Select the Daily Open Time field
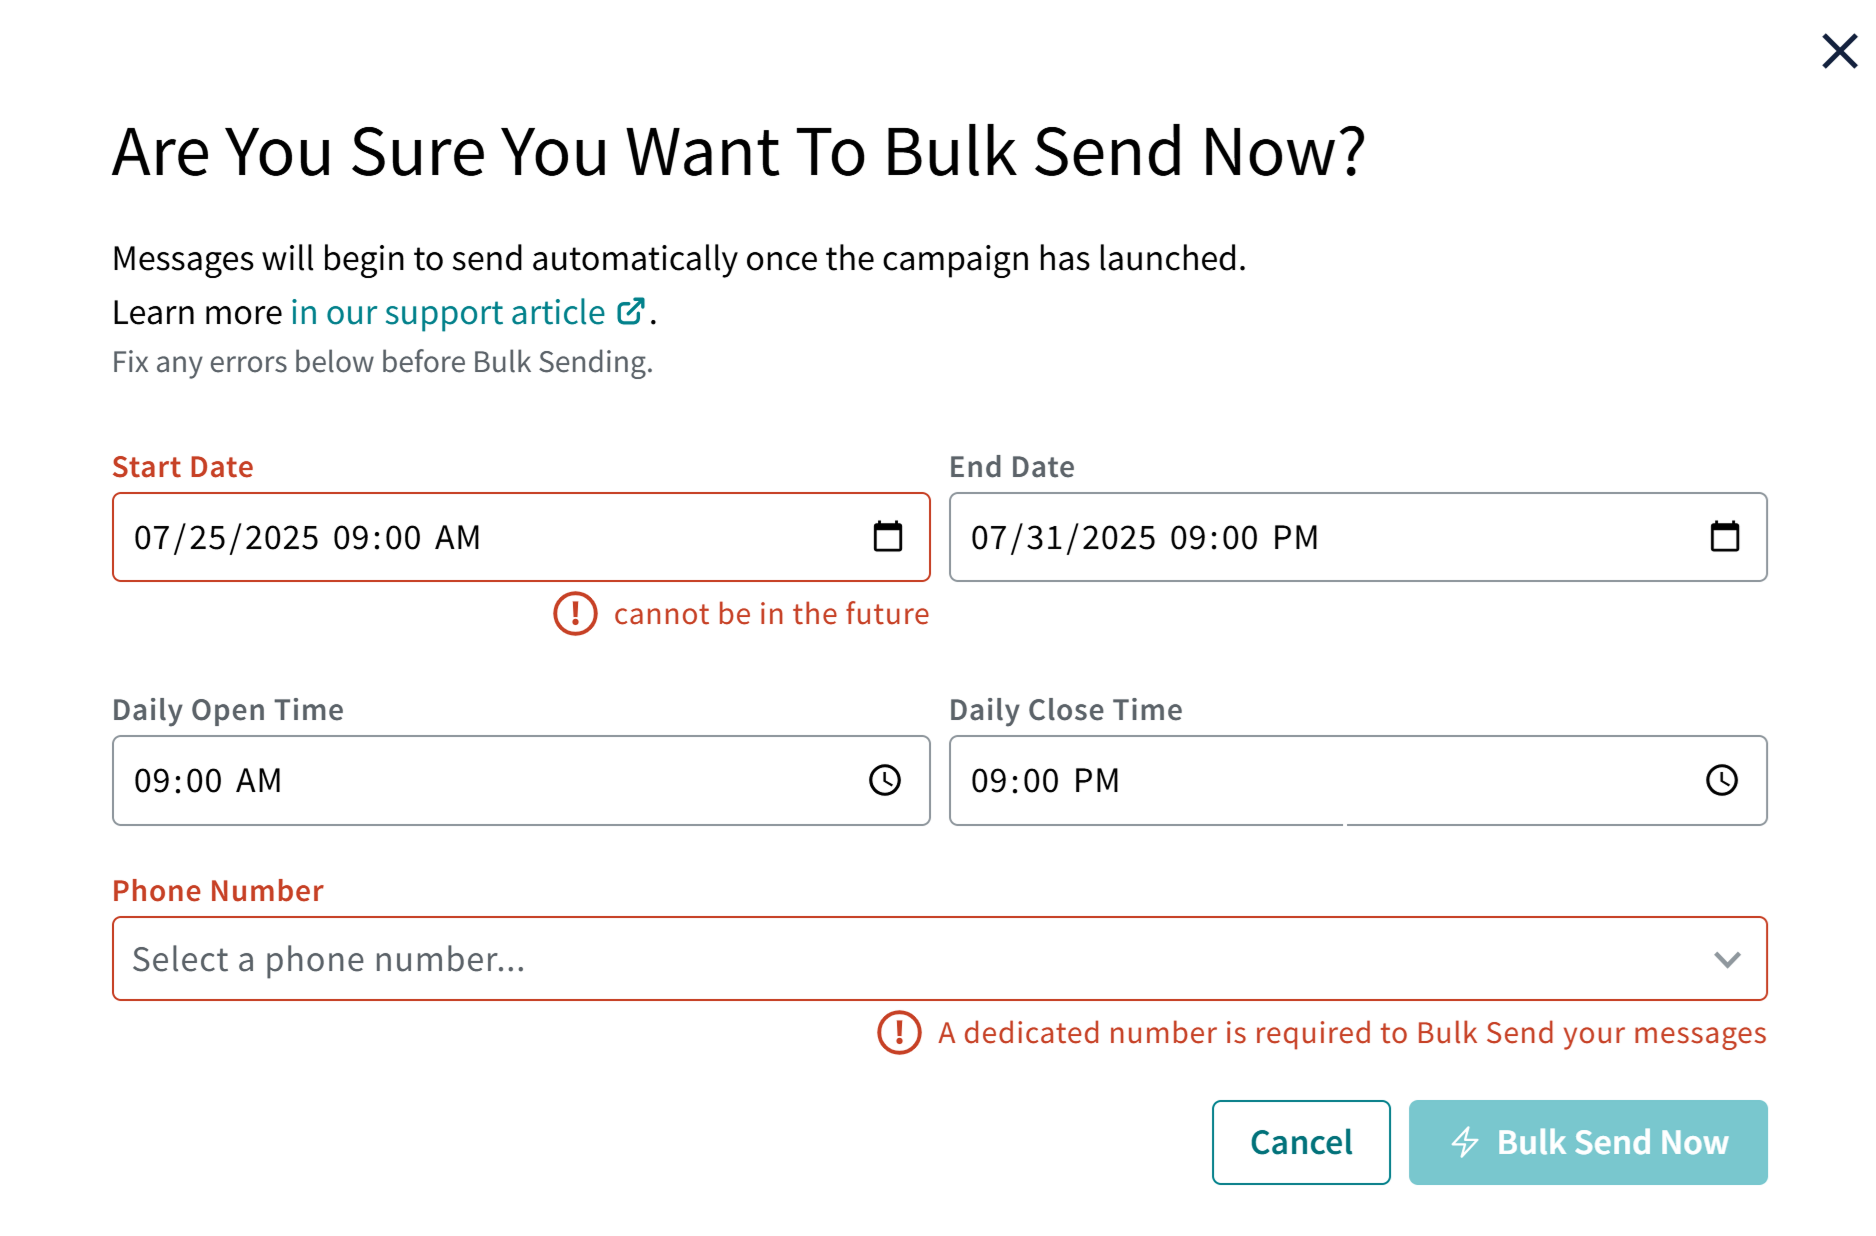Image resolution: width=1876 pixels, height=1236 pixels. point(450,781)
